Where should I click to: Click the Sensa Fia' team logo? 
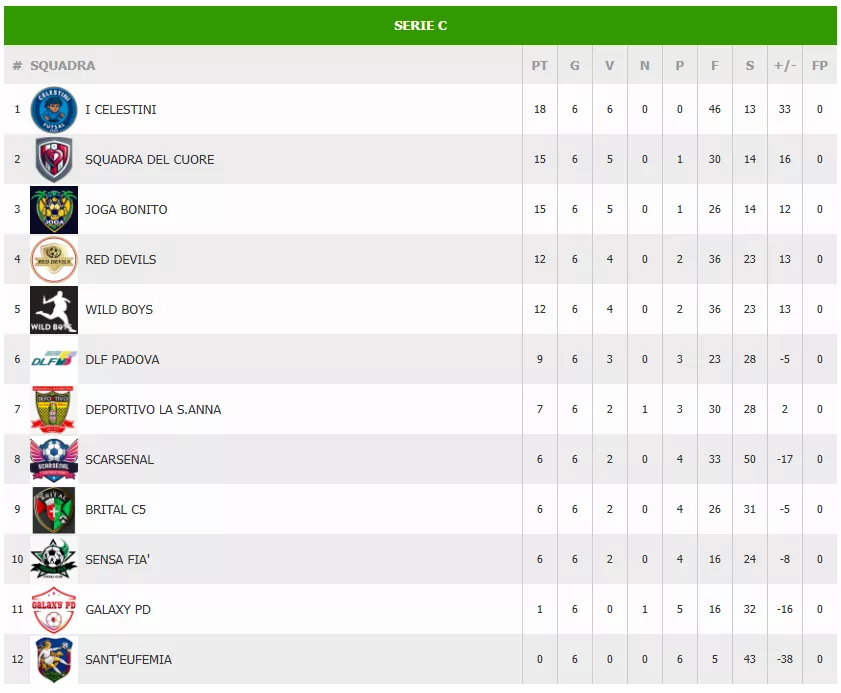click(x=54, y=560)
